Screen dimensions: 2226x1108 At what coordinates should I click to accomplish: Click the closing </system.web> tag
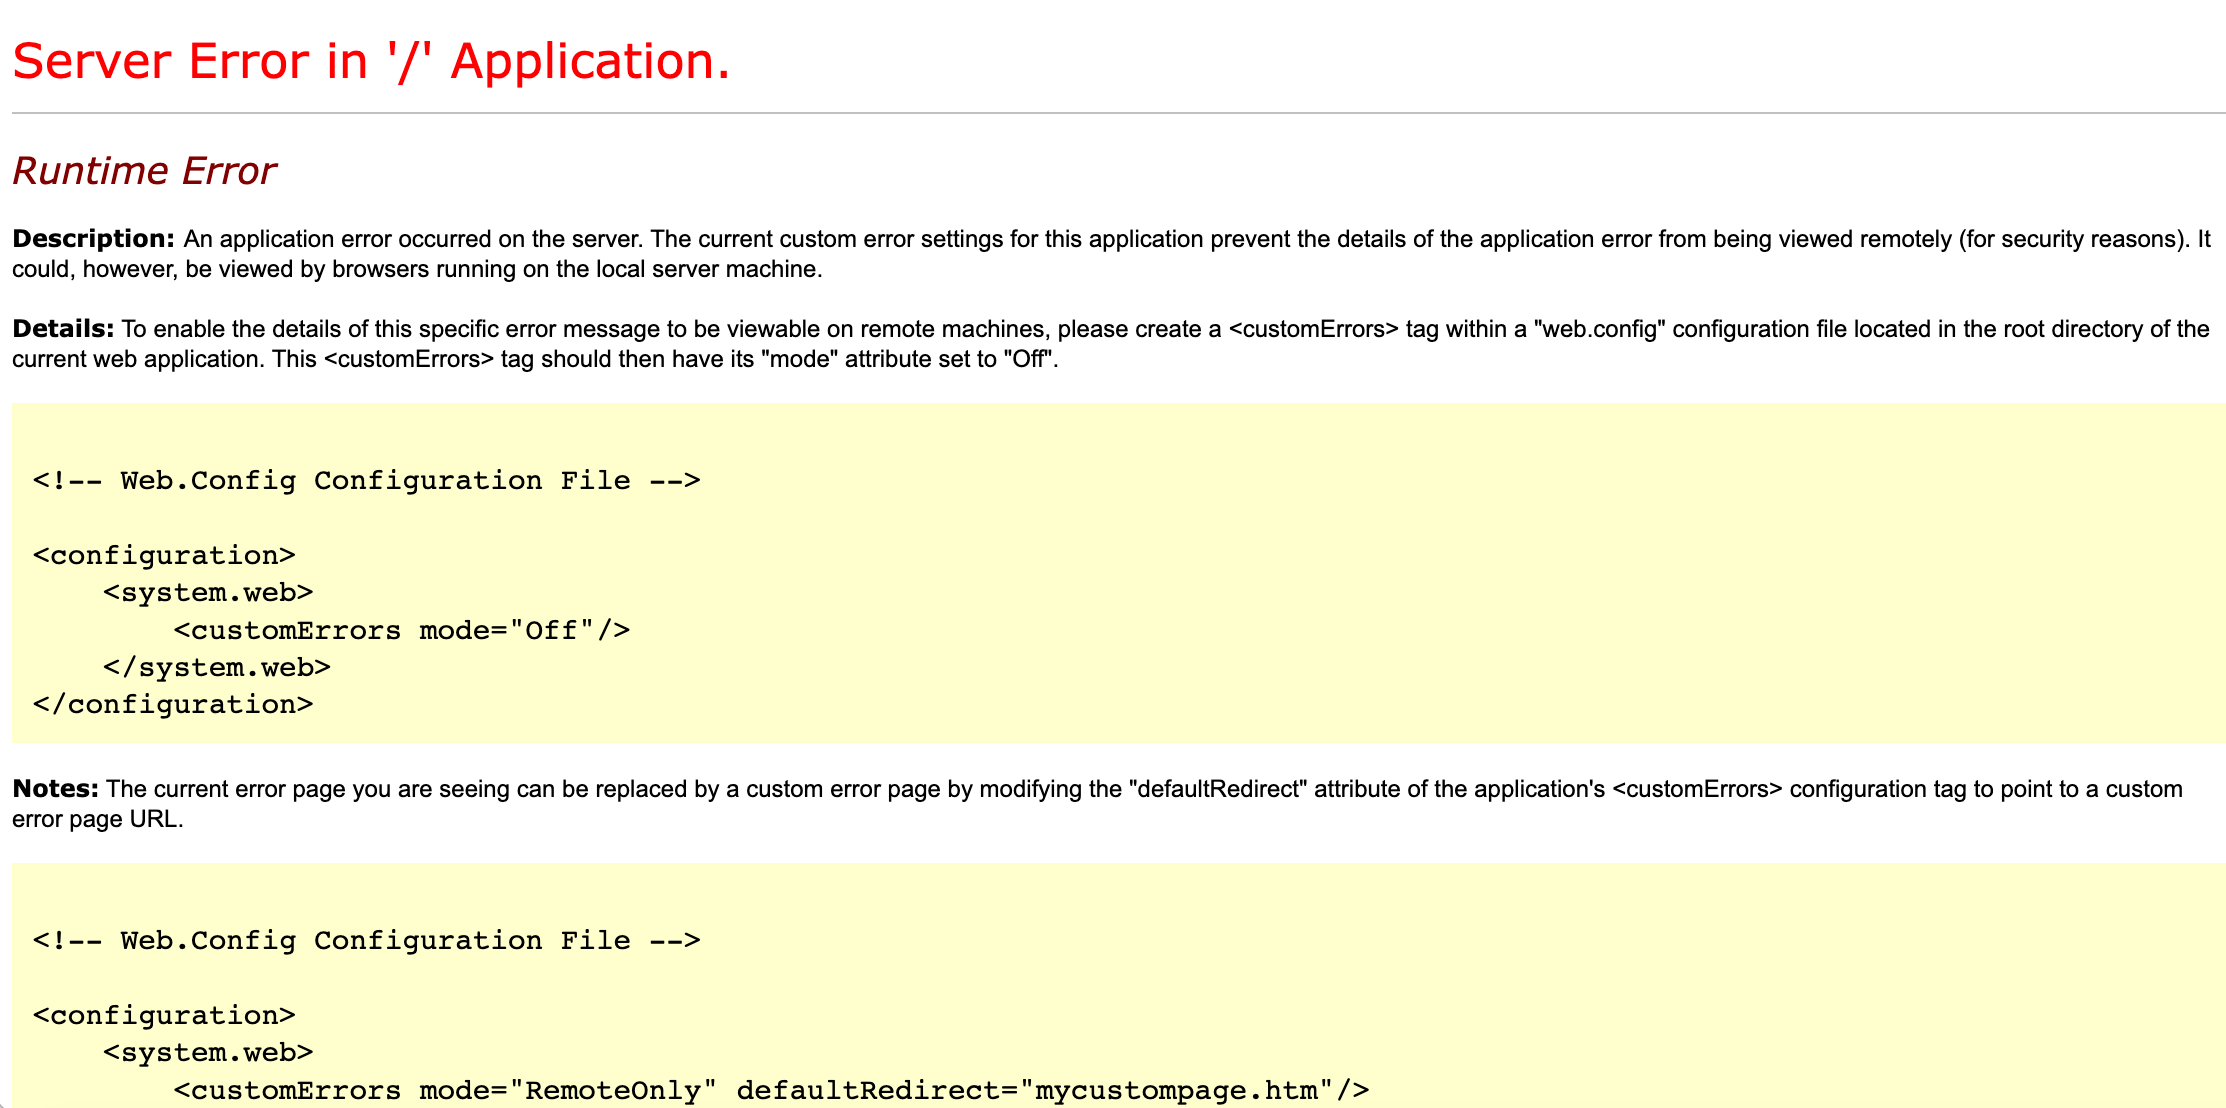pyautogui.click(x=216, y=668)
